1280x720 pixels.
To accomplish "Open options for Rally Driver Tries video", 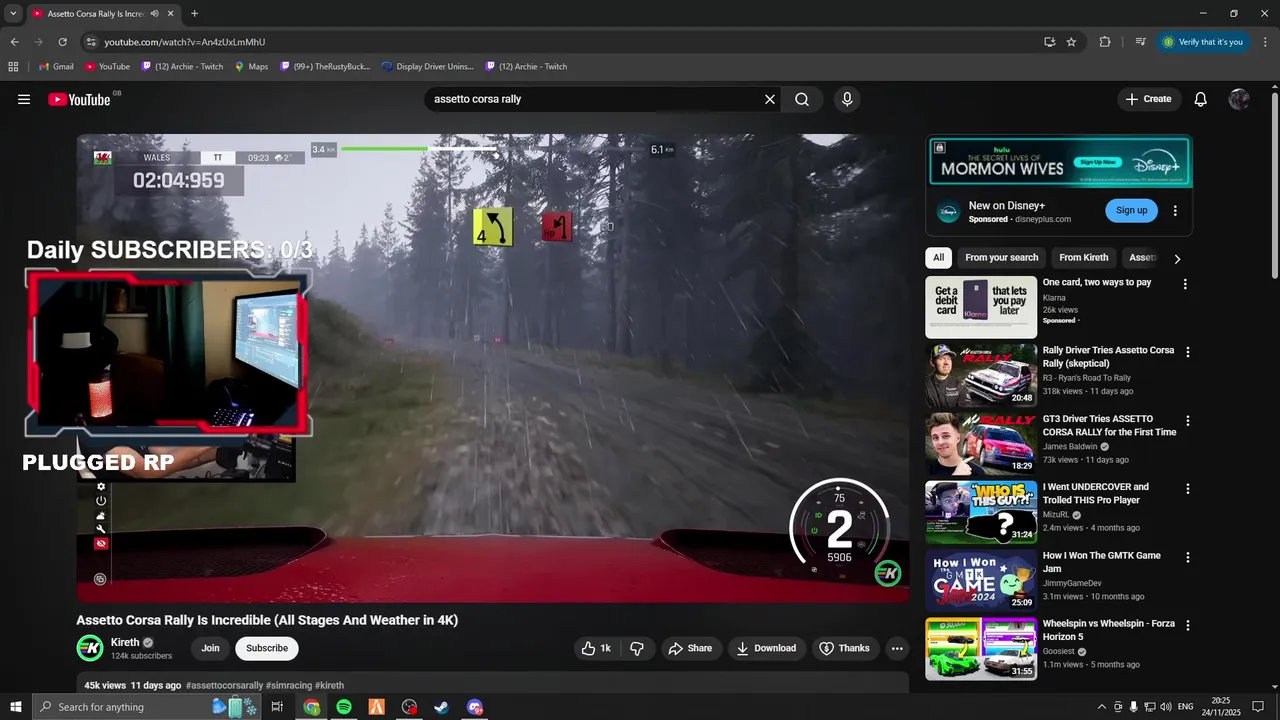I will coord(1188,352).
